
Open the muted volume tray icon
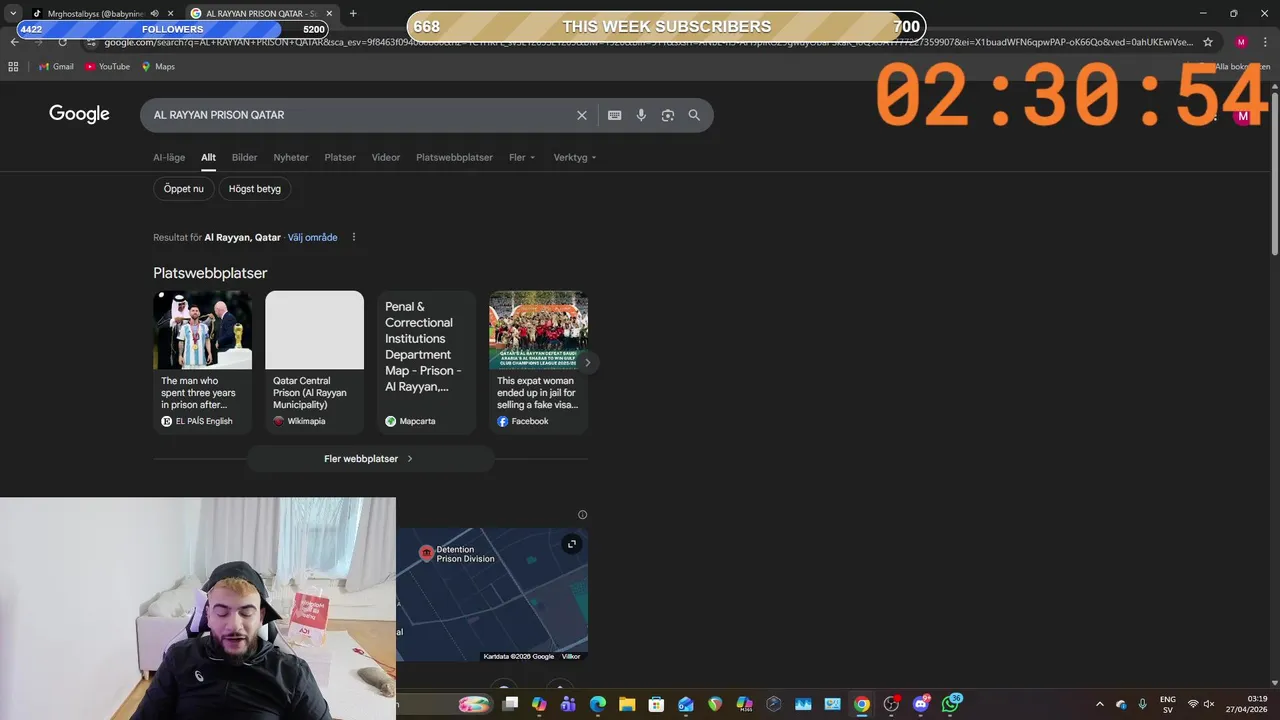click(x=1209, y=704)
